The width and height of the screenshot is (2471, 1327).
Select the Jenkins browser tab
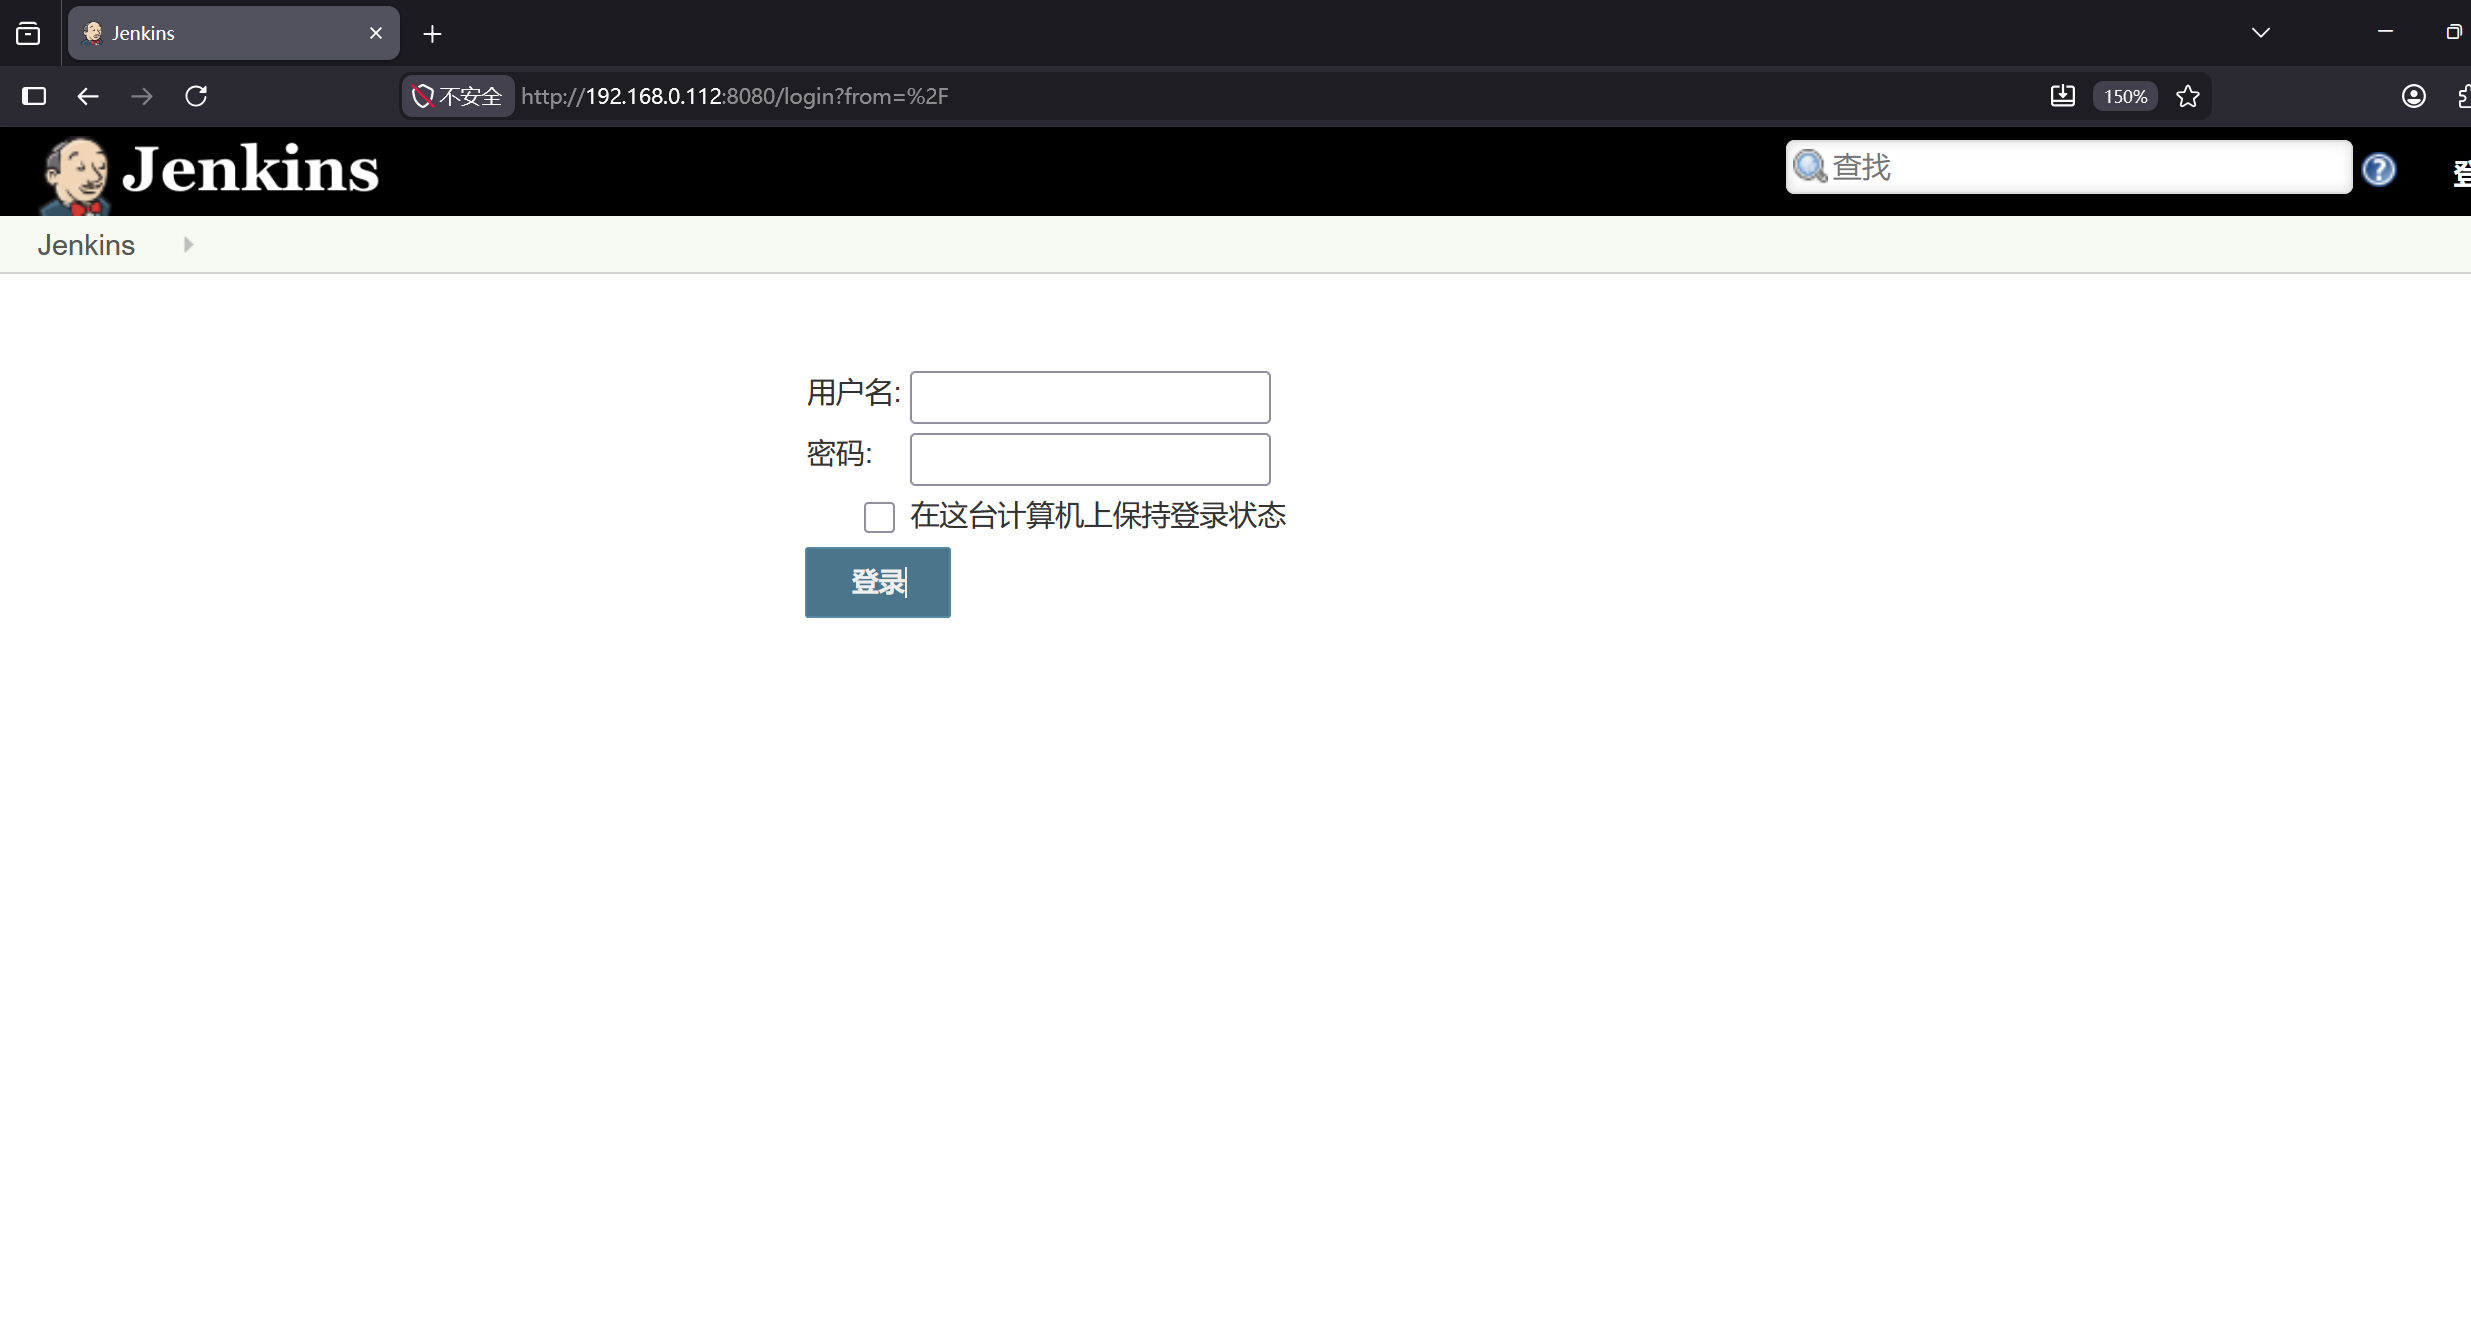pyautogui.click(x=234, y=33)
